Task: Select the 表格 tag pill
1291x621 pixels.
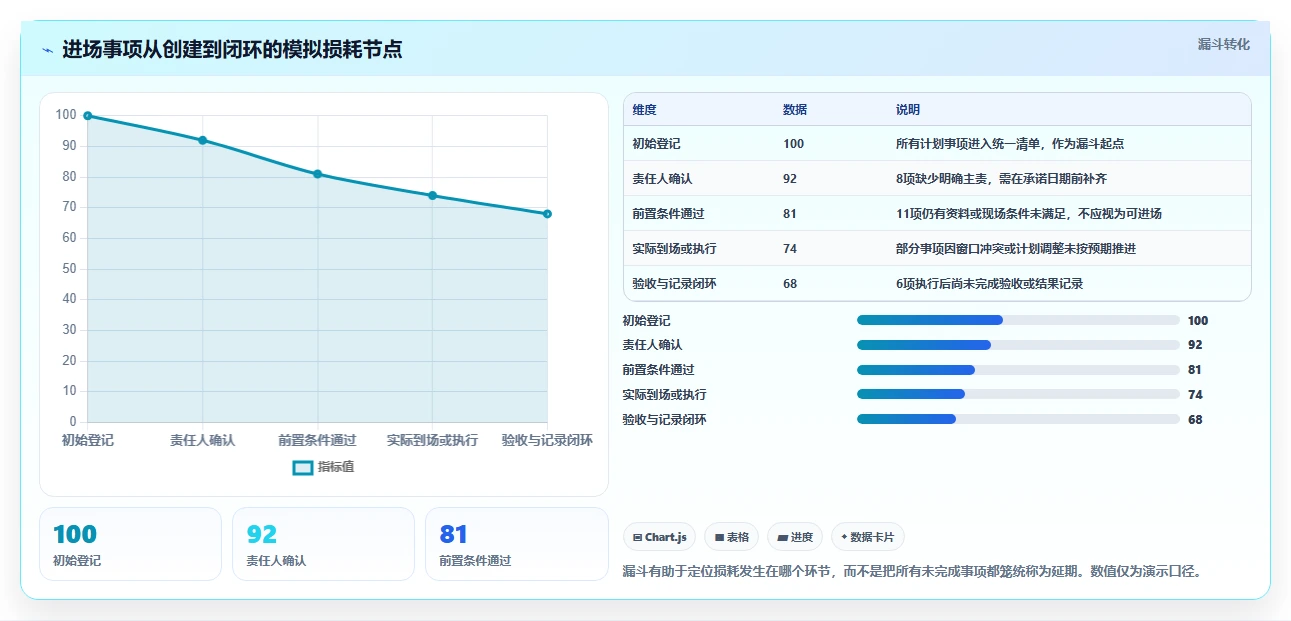Action: (732, 537)
